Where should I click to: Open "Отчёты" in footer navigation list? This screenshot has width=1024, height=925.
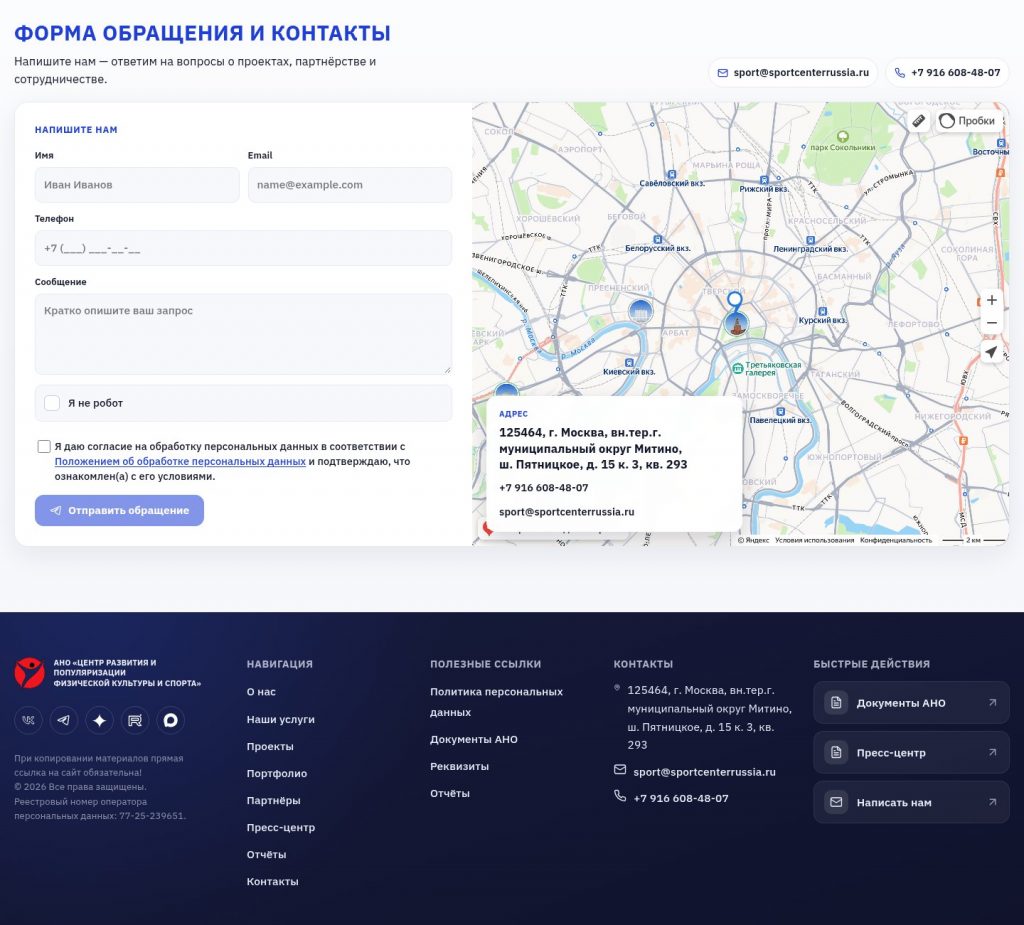tap(266, 854)
